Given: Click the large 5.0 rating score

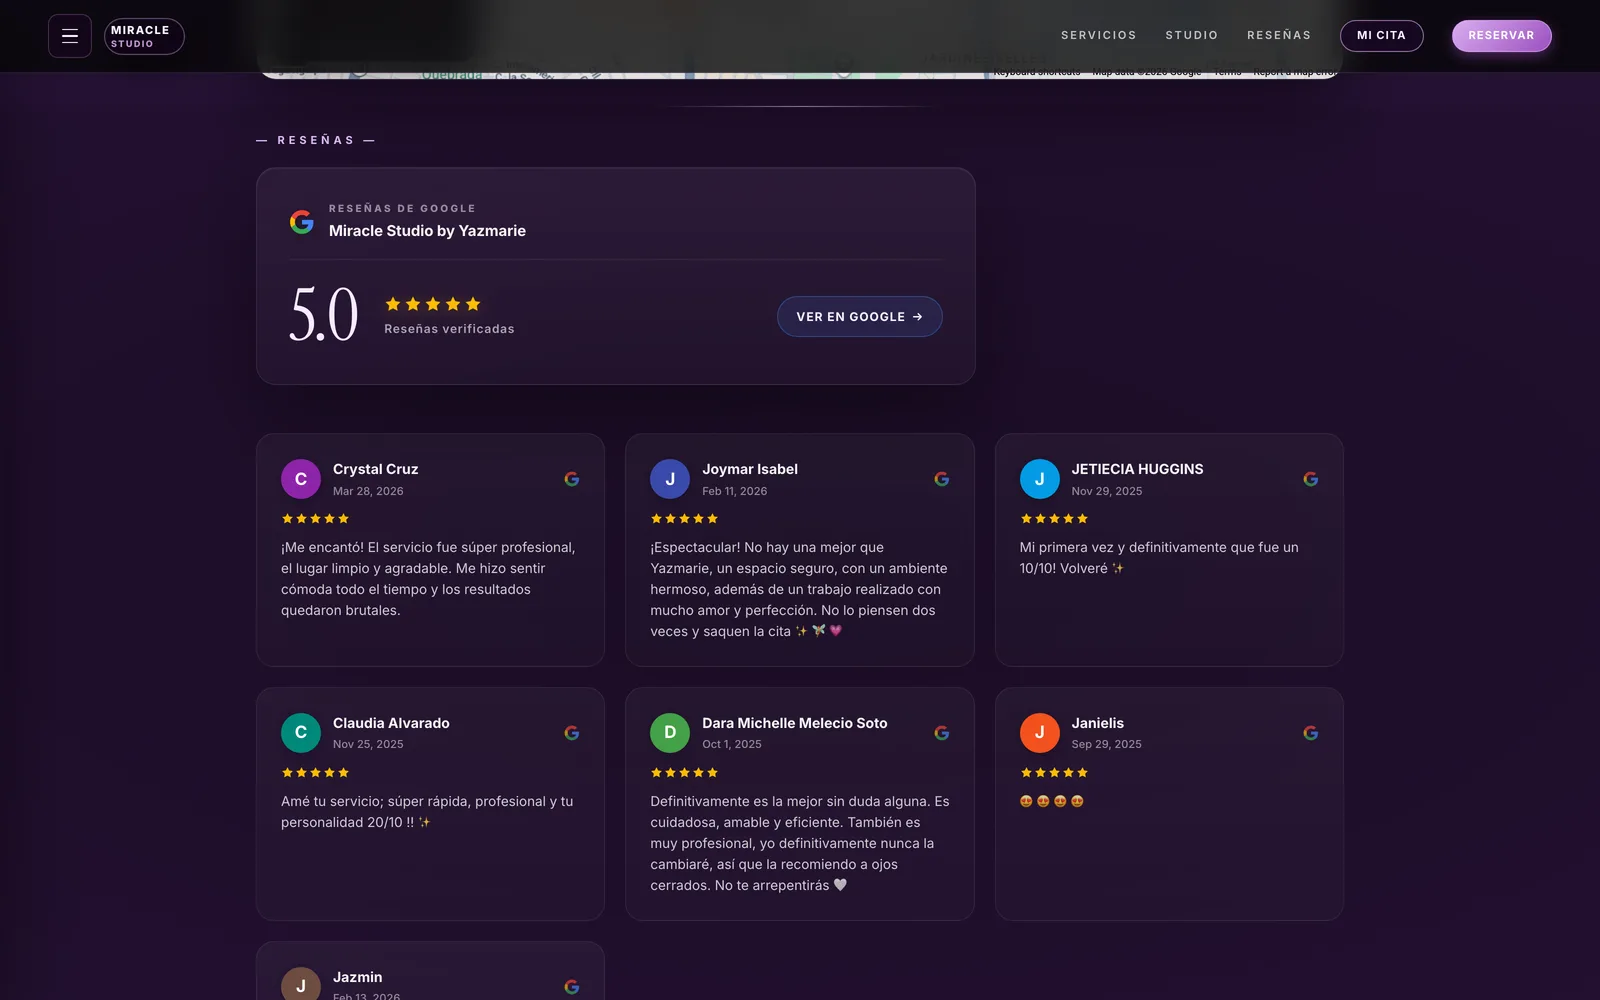Looking at the screenshot, I should (x=323, y=314).
